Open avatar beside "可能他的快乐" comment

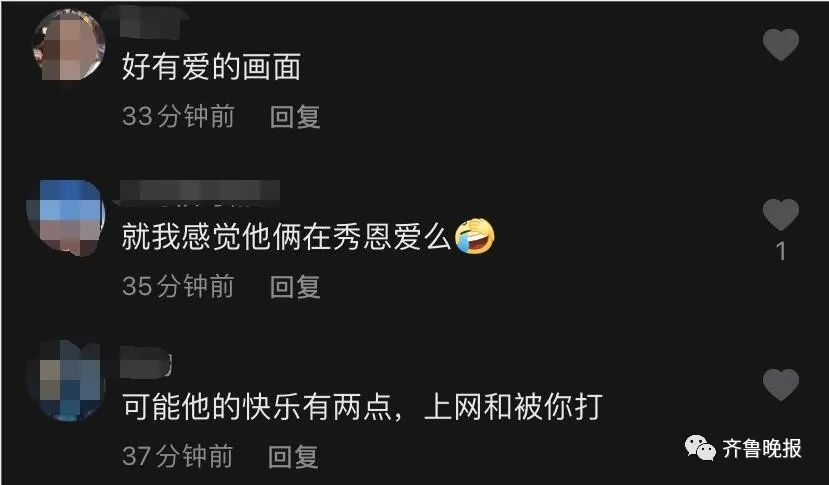[x=64, y=381]
